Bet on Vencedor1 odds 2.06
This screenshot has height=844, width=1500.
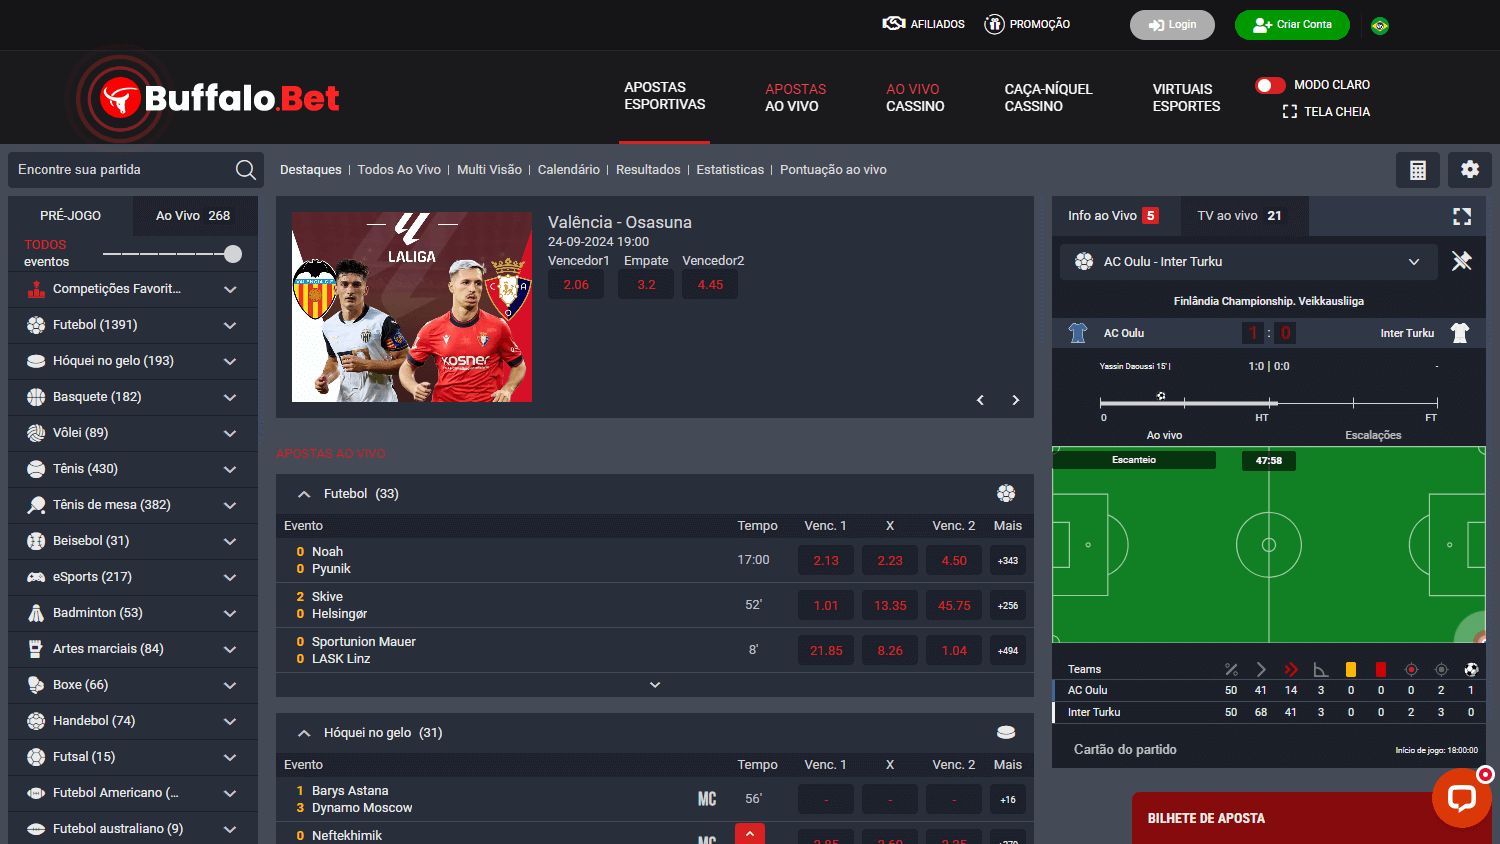pos(576,285)
